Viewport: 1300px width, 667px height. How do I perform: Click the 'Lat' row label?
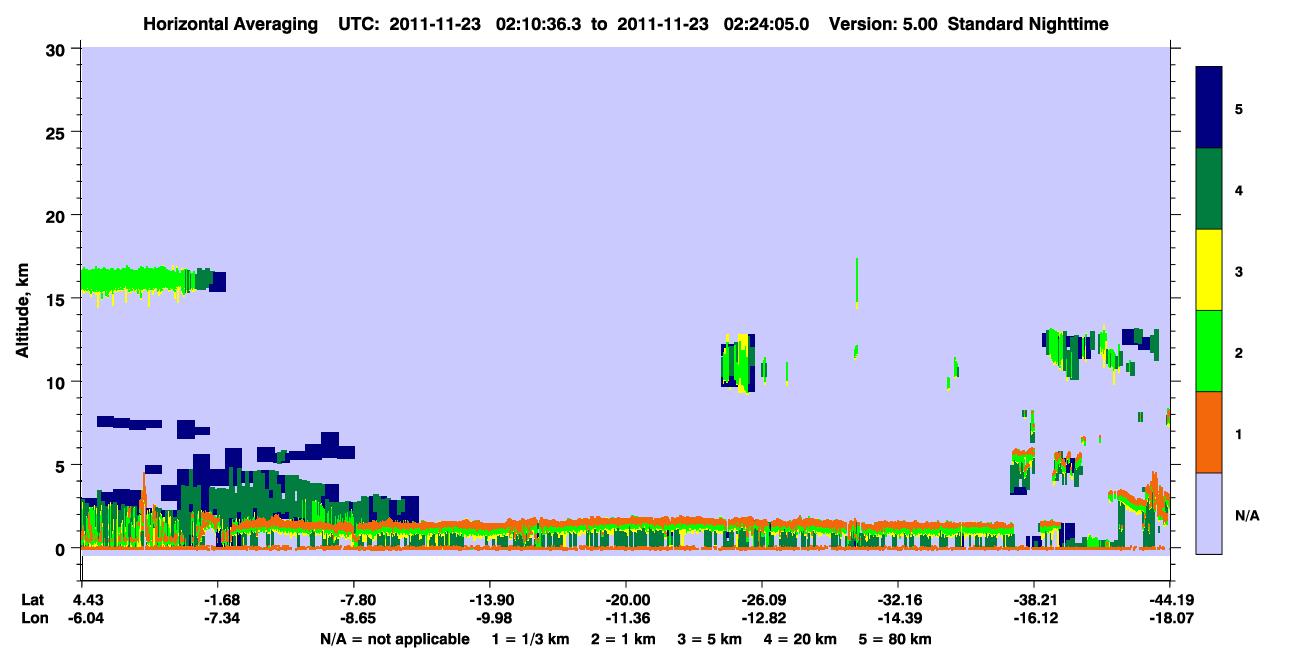click(32, 600)
